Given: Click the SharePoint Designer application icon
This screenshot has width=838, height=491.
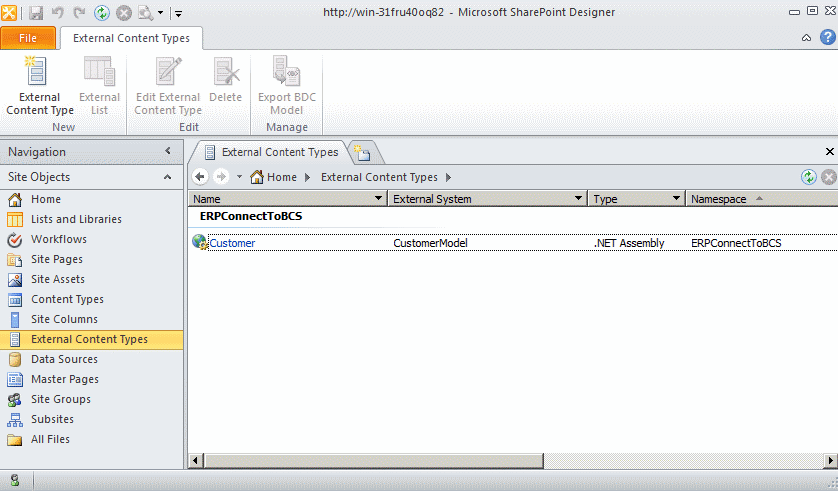Looking at the screenshot, I should (9, 12).
